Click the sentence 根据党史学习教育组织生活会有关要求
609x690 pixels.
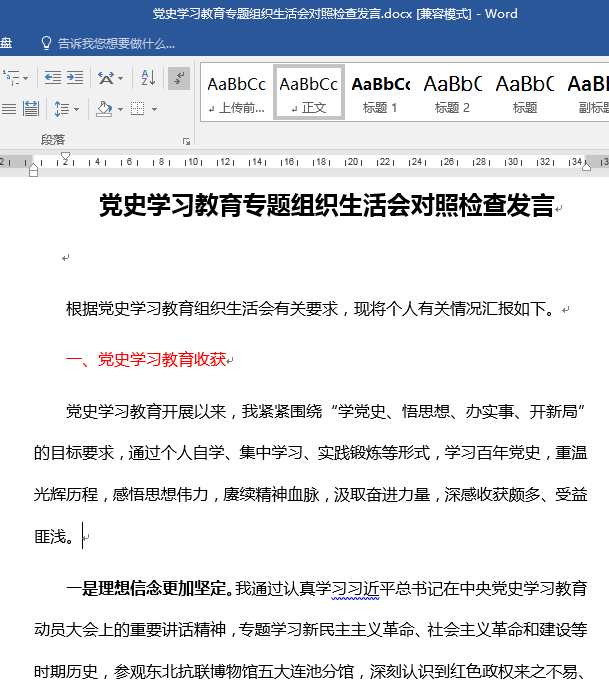tap(202, 309)
